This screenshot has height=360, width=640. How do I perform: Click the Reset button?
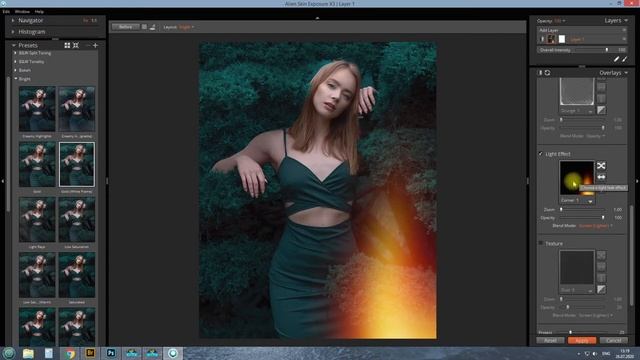pos(550,340)
